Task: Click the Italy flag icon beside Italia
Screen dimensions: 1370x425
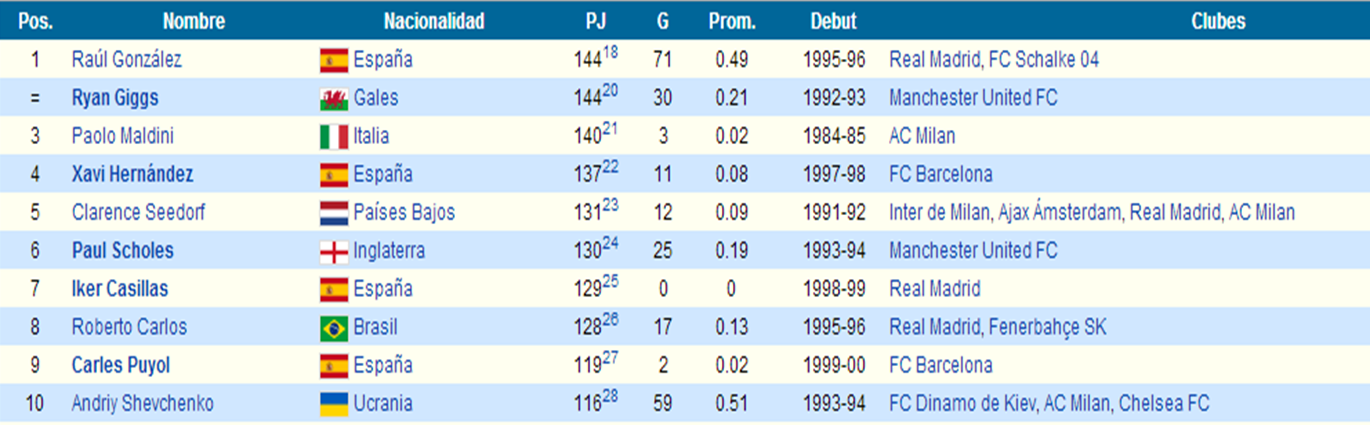Action: pos(333,136)
